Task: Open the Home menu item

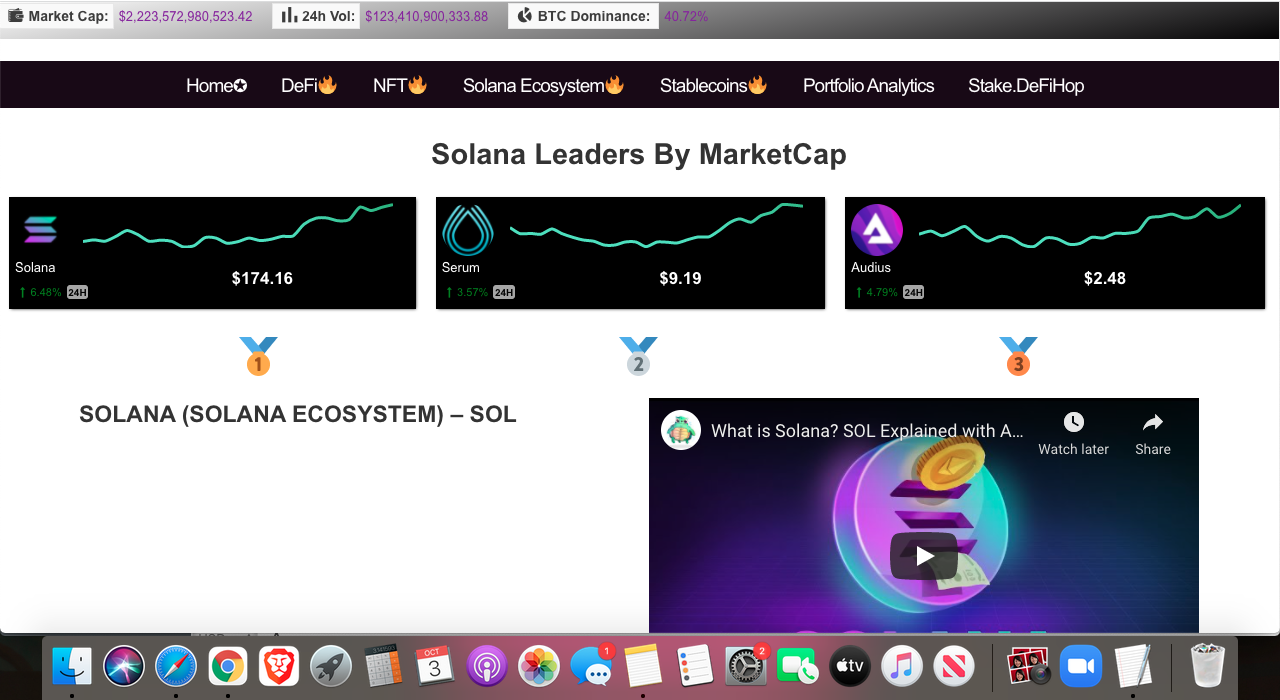Action: click(x=216, y=85)
